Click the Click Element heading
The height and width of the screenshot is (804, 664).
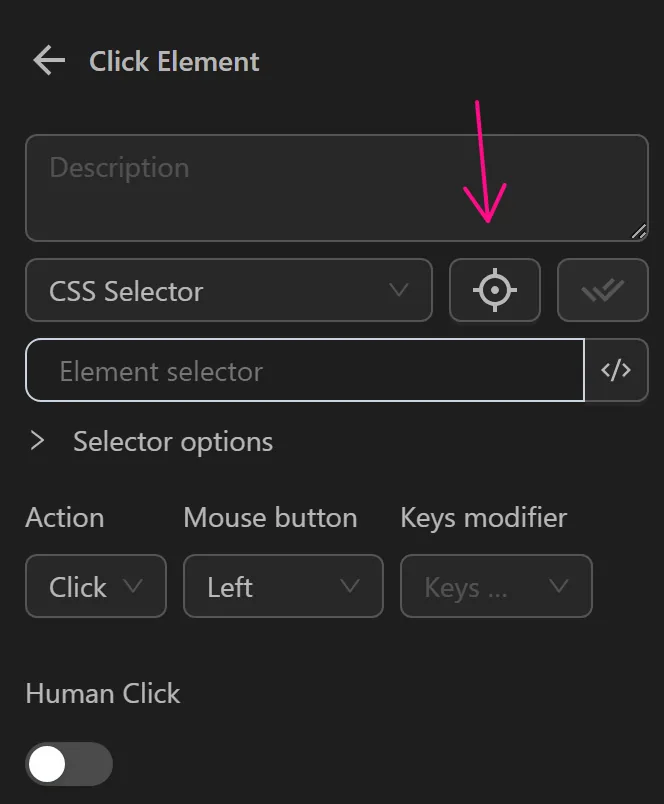coord(174,61)
